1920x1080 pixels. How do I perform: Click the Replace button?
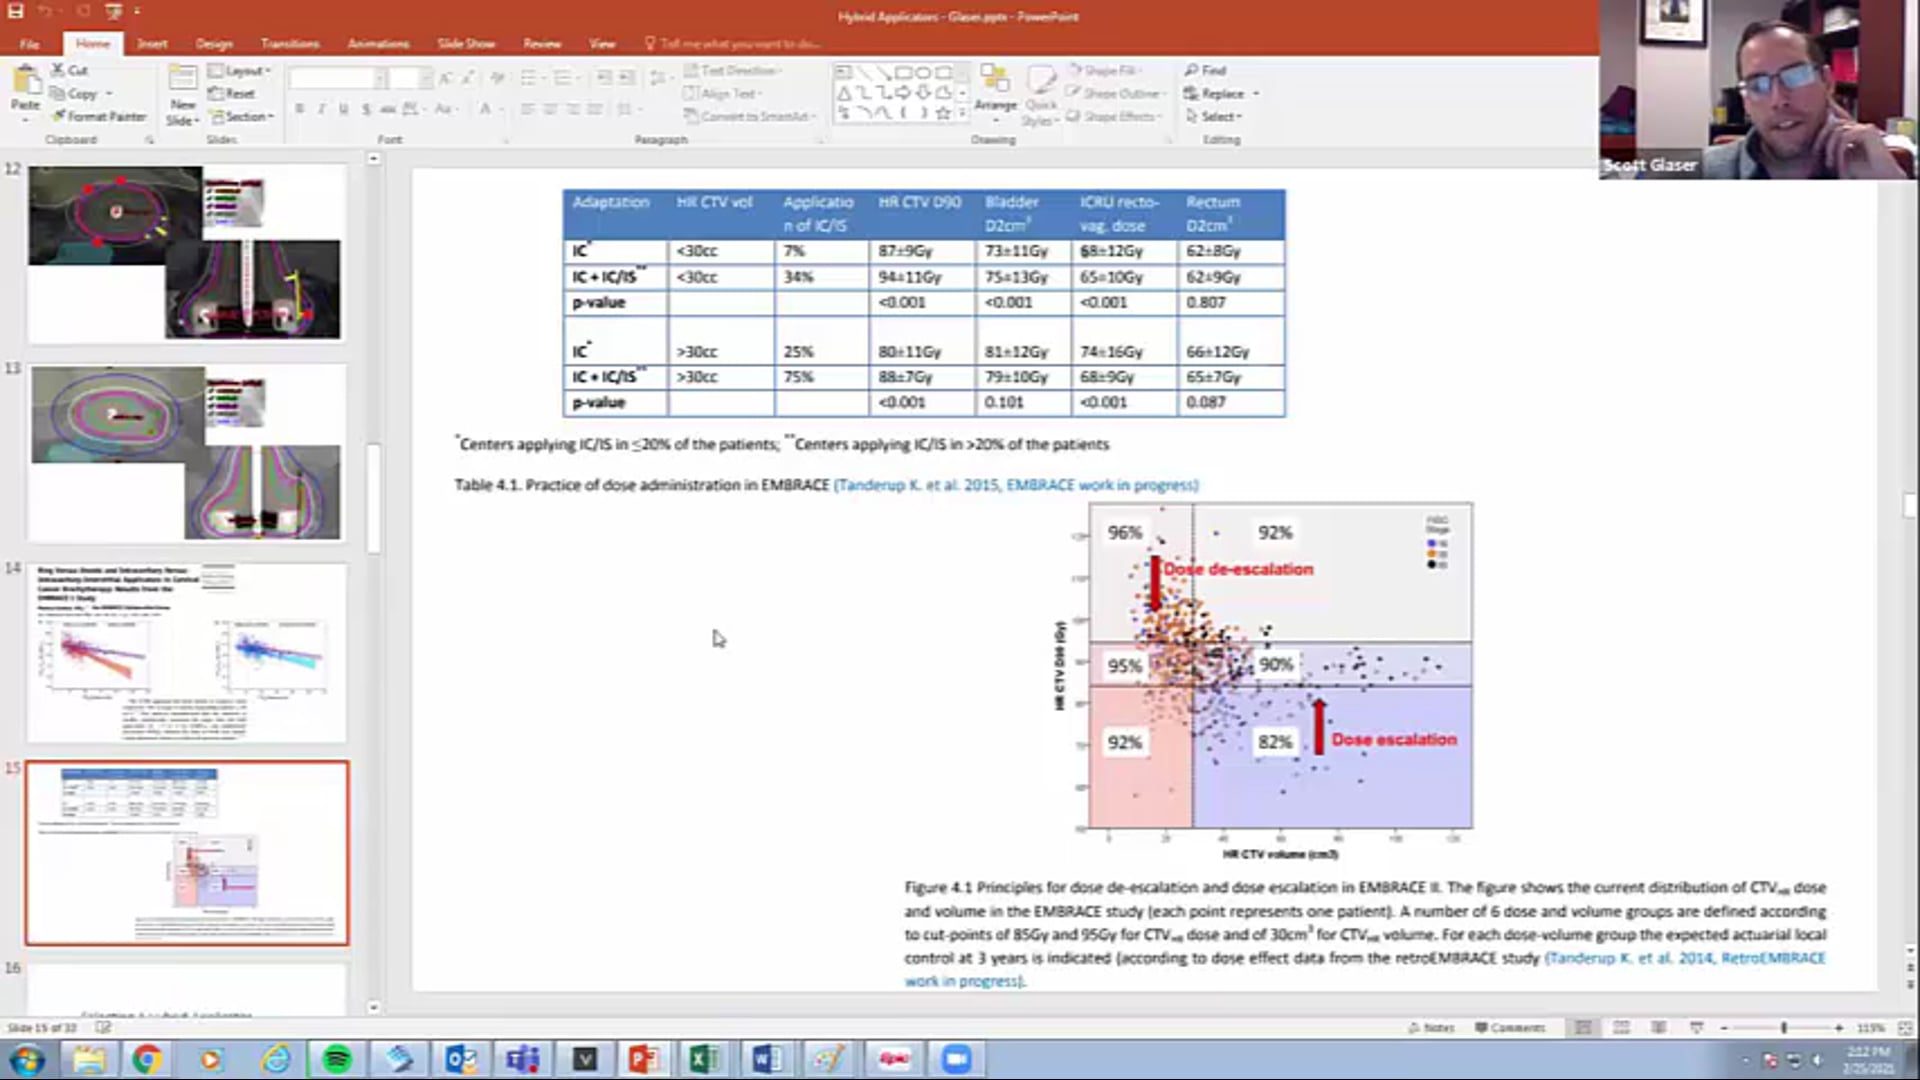[1222, 93]
